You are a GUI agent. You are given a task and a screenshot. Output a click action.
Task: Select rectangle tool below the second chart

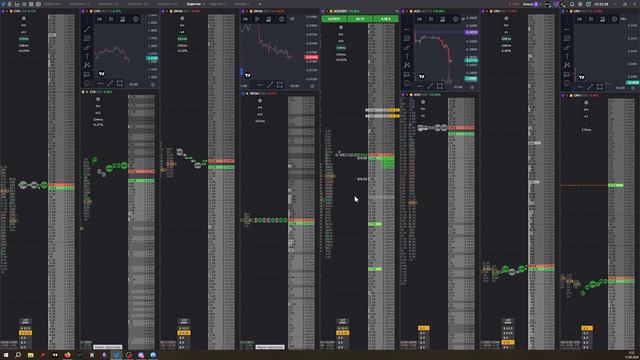click(x=280, y=85)
